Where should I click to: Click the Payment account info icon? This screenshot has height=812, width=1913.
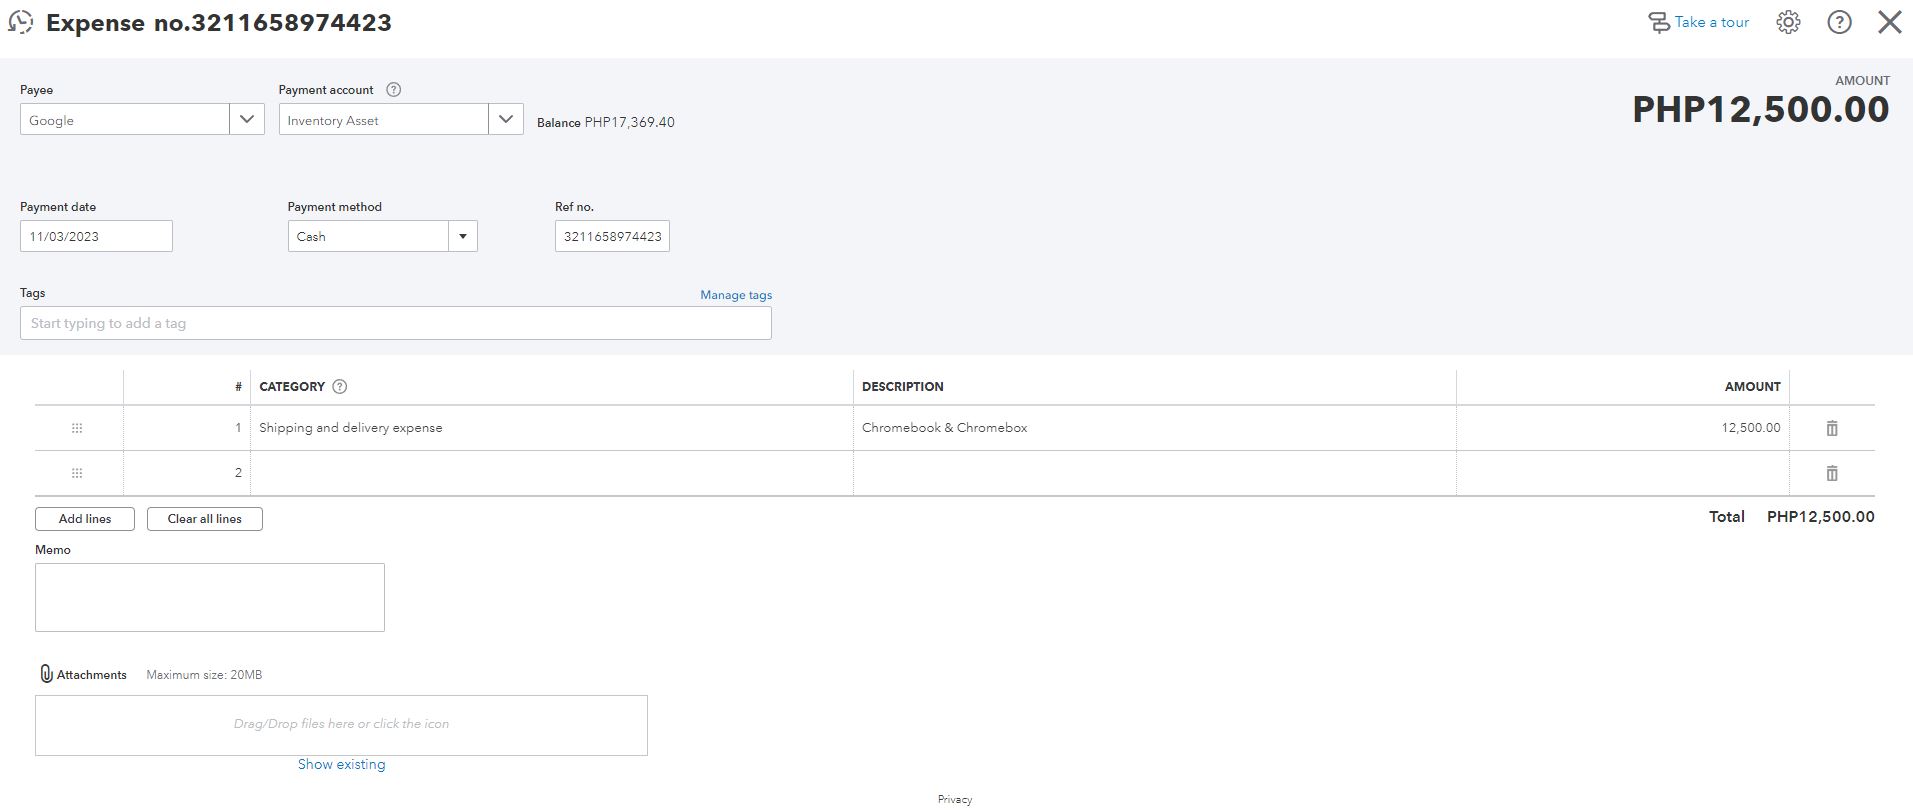click(x=394, y=90)
